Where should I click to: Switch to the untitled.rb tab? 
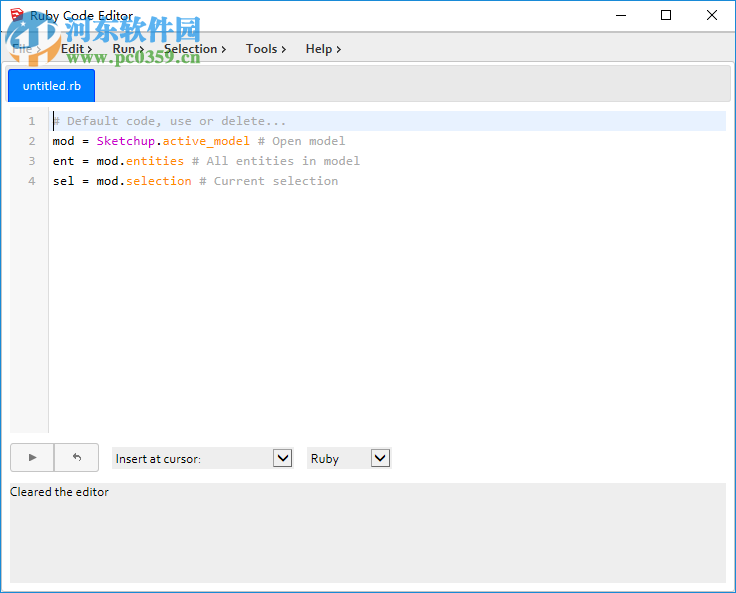[x=52, y=85]
